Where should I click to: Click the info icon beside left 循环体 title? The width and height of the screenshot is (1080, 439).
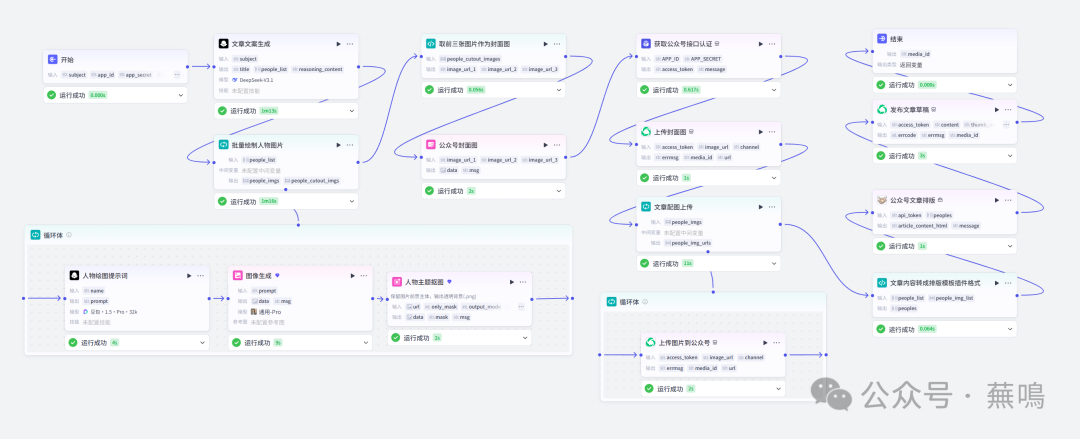tap(69, 235)
